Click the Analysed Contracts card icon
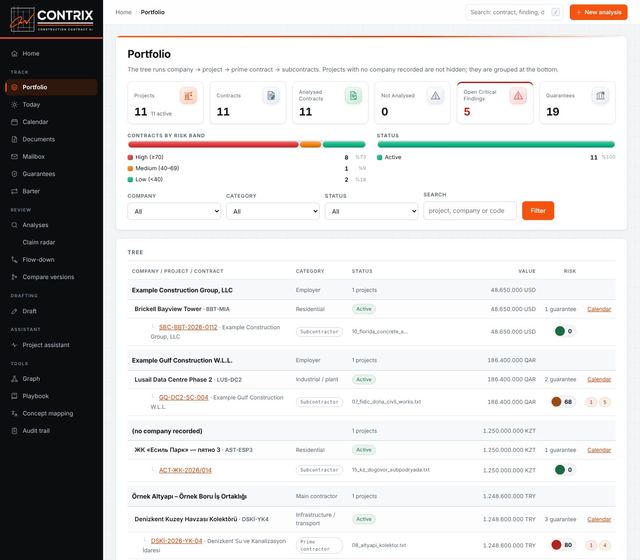This screenshot has height=560, width=640. coord(353,96)
